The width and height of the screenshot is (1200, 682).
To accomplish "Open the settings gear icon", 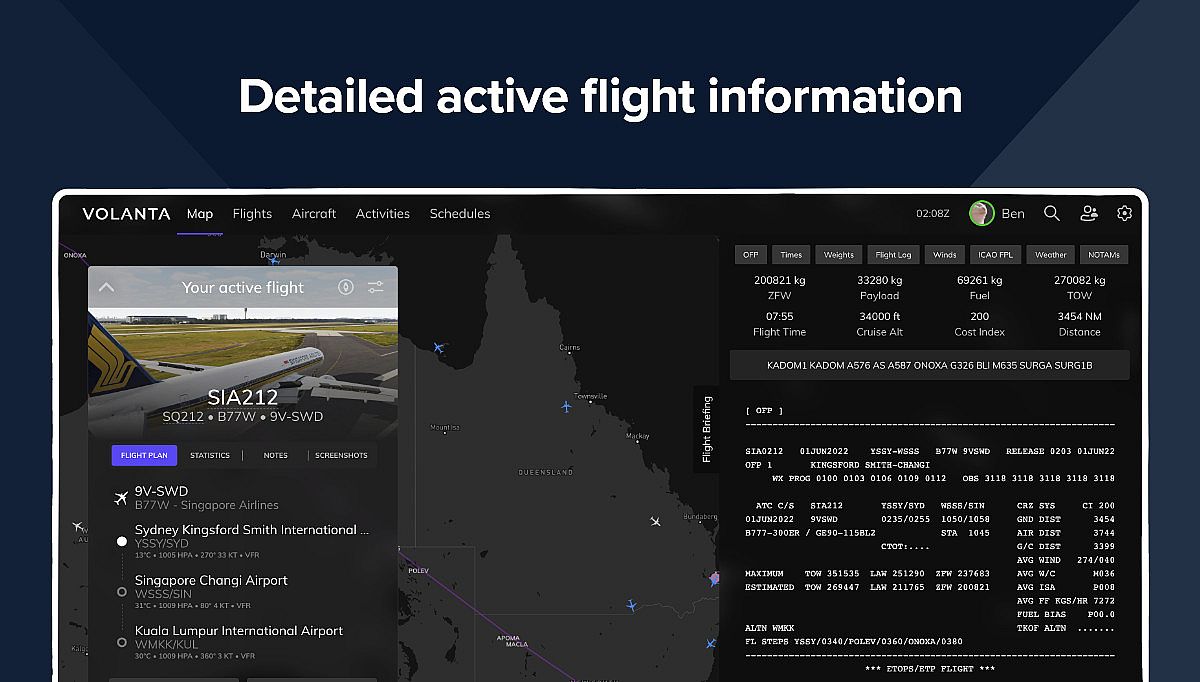I will click(x=1125, y=213).
